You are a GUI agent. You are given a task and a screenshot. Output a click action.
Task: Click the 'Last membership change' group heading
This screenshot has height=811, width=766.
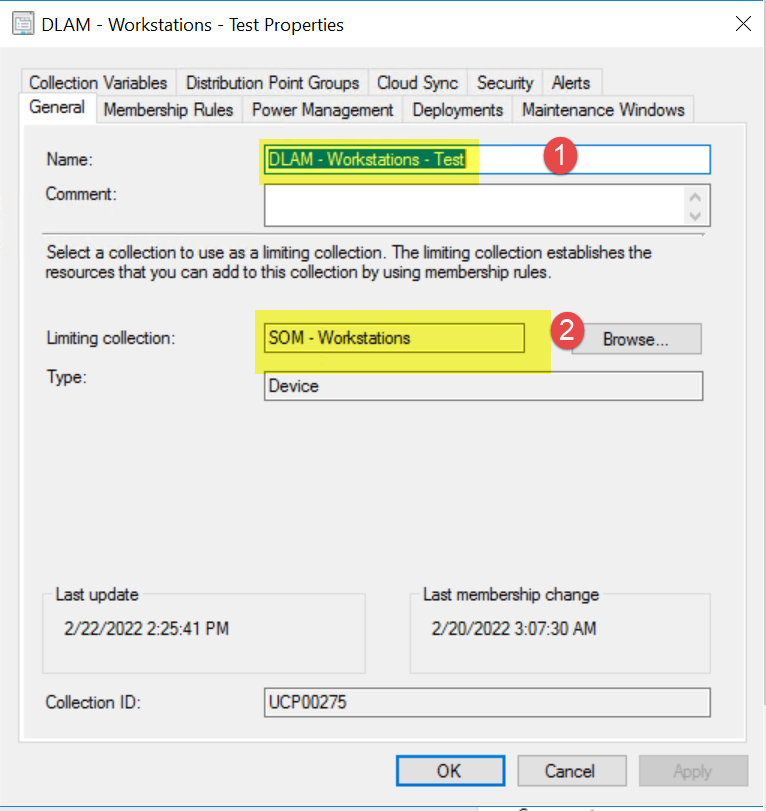pos(511,595)
